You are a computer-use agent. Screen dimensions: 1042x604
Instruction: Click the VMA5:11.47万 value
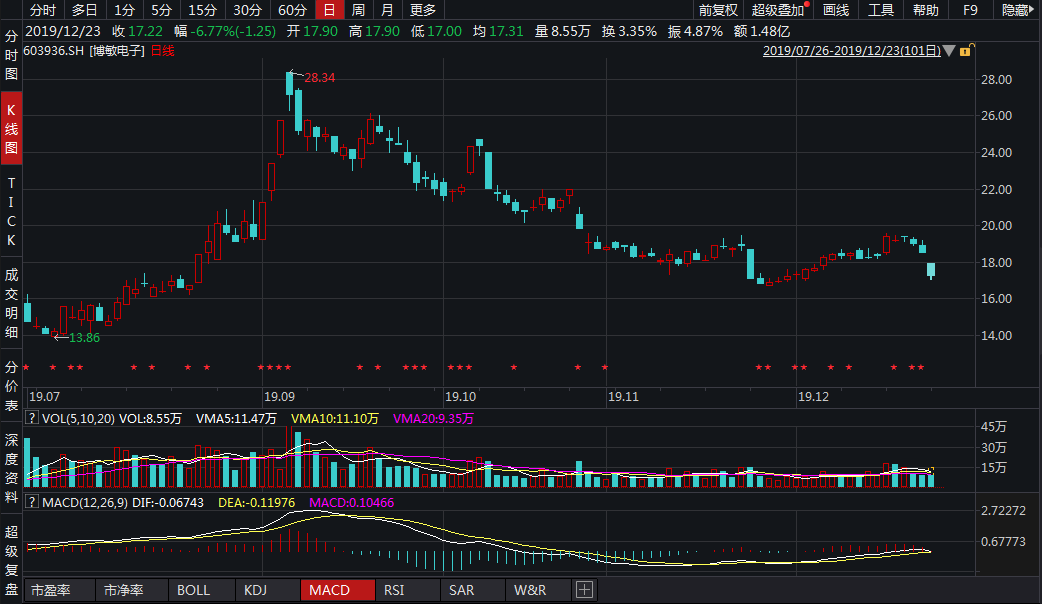pyautogui.click(x=236, y=419)
